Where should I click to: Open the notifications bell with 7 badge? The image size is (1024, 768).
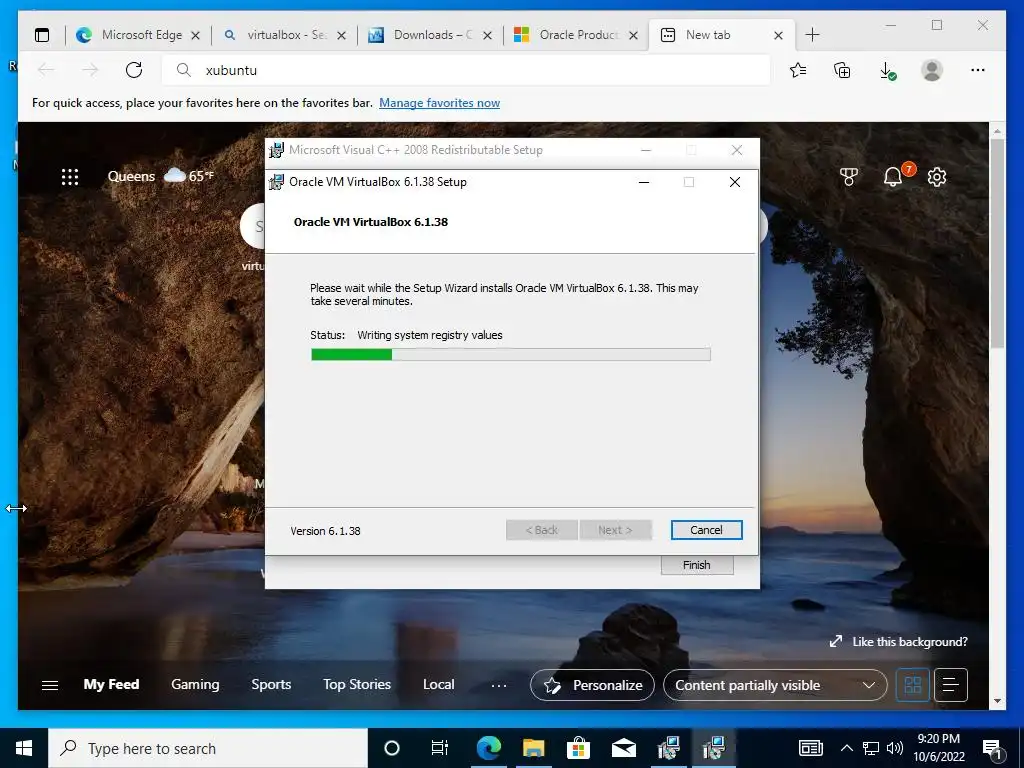895,175
